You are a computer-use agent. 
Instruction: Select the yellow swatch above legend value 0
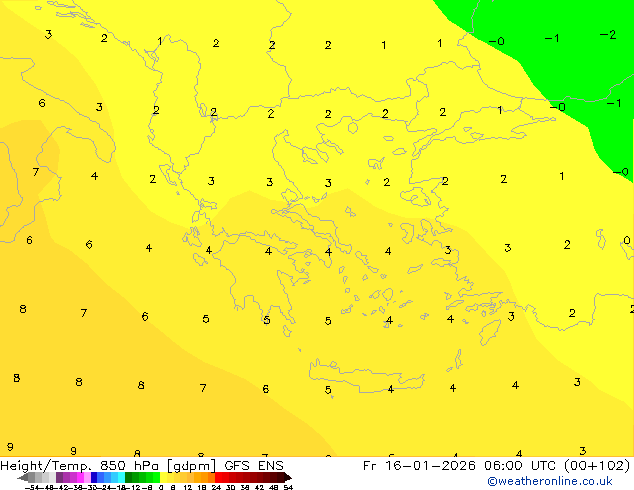pos(163,478)
